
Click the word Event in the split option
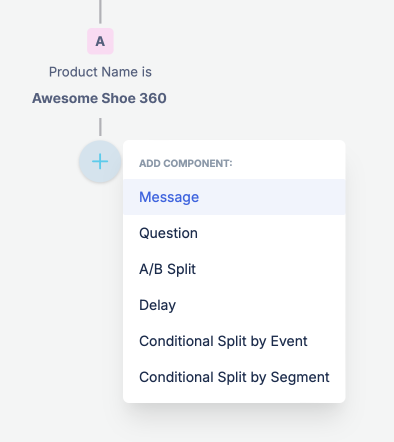(289, 341)
